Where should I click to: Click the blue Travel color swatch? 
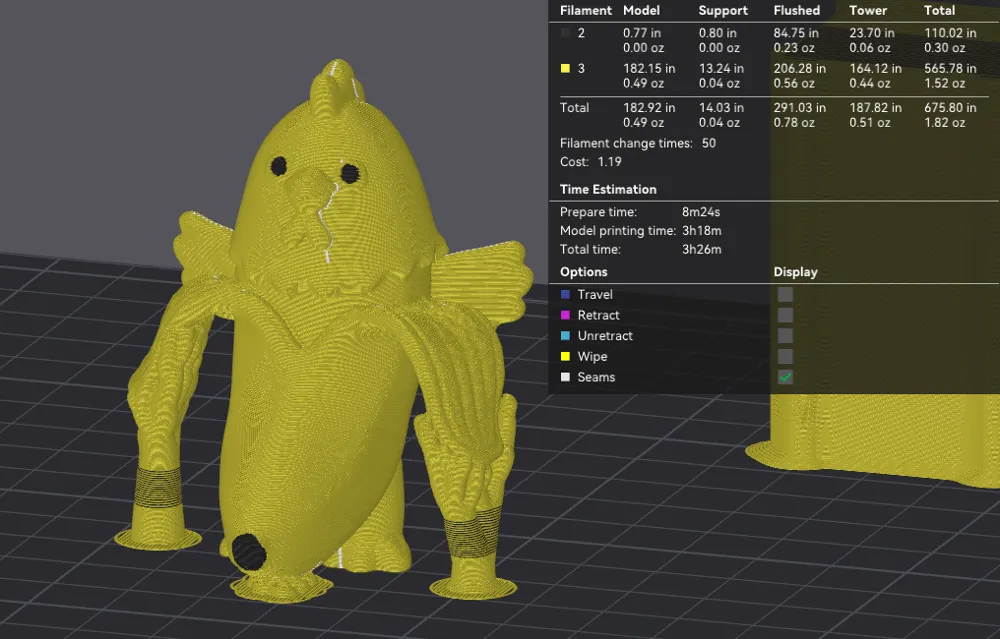pos(565,294)
